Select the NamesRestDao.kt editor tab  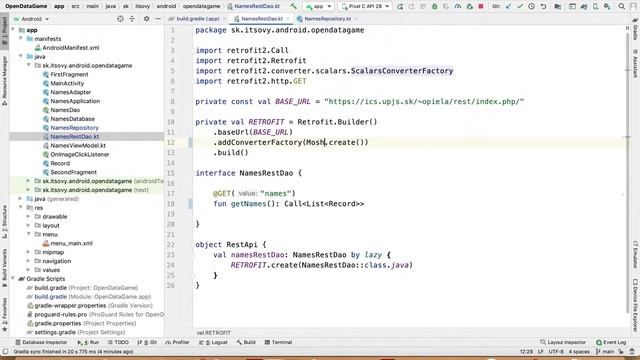[x=262, y=19]
